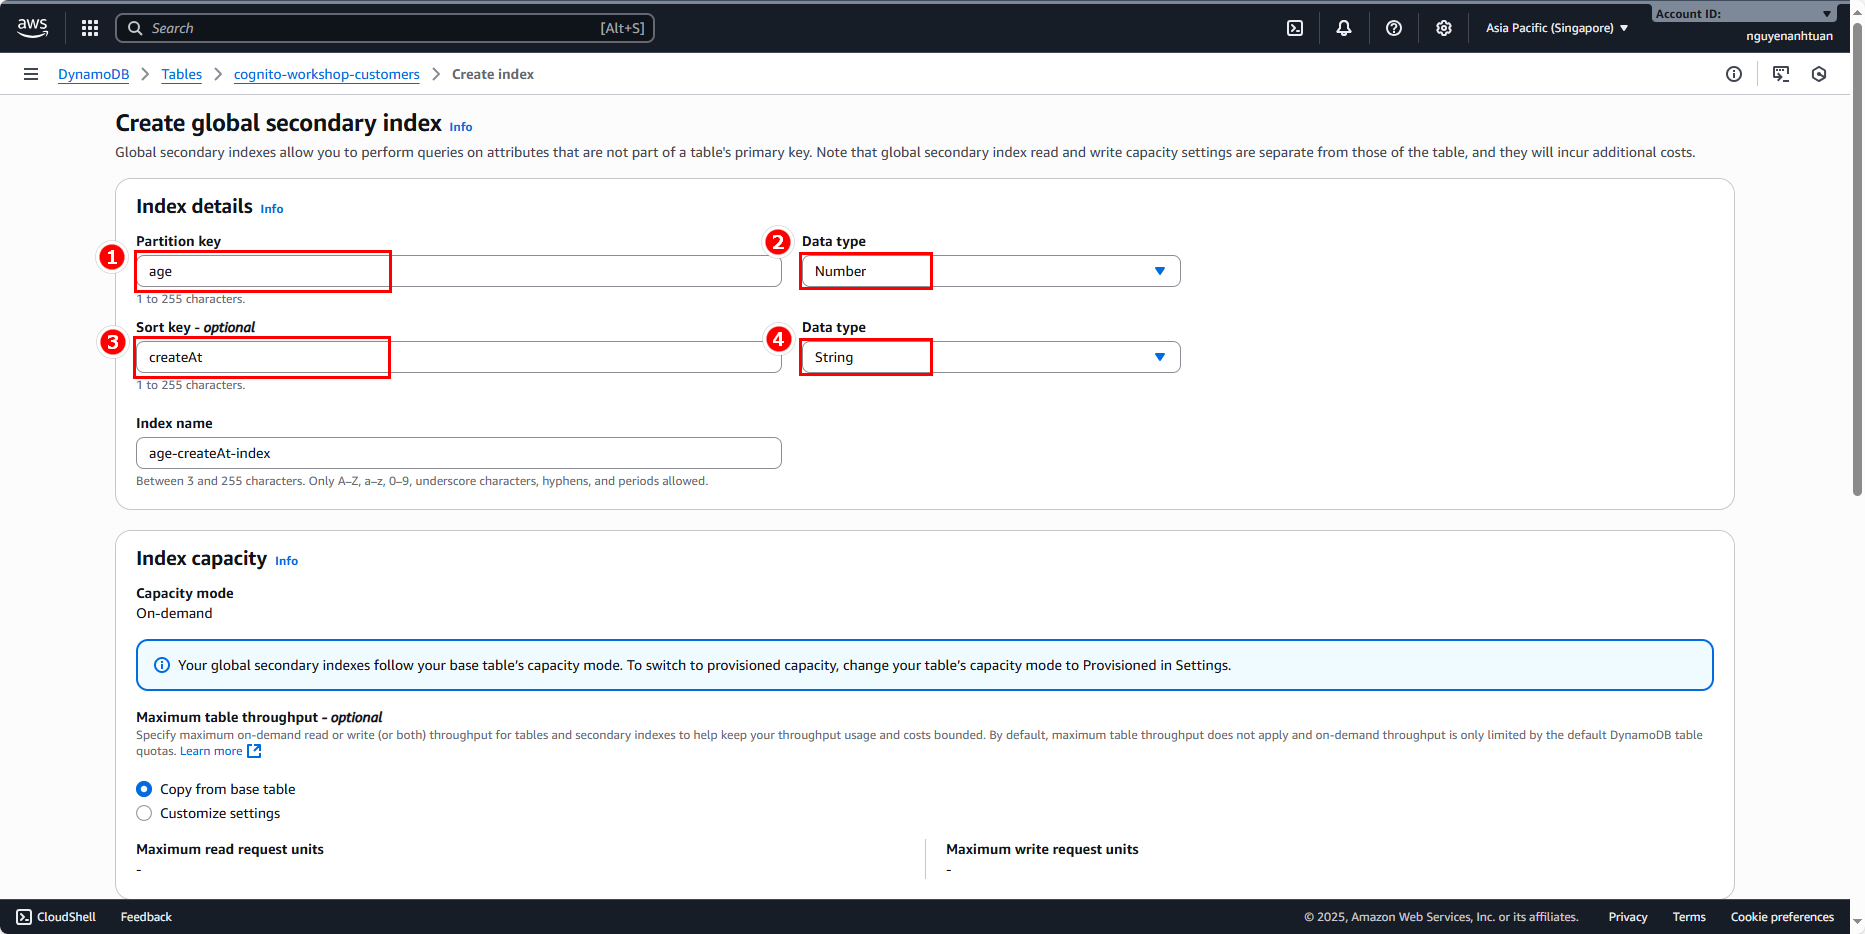The image size is (1865, 934).
Task: Open the help question mark icon
Action: [x=1394, y=28]
